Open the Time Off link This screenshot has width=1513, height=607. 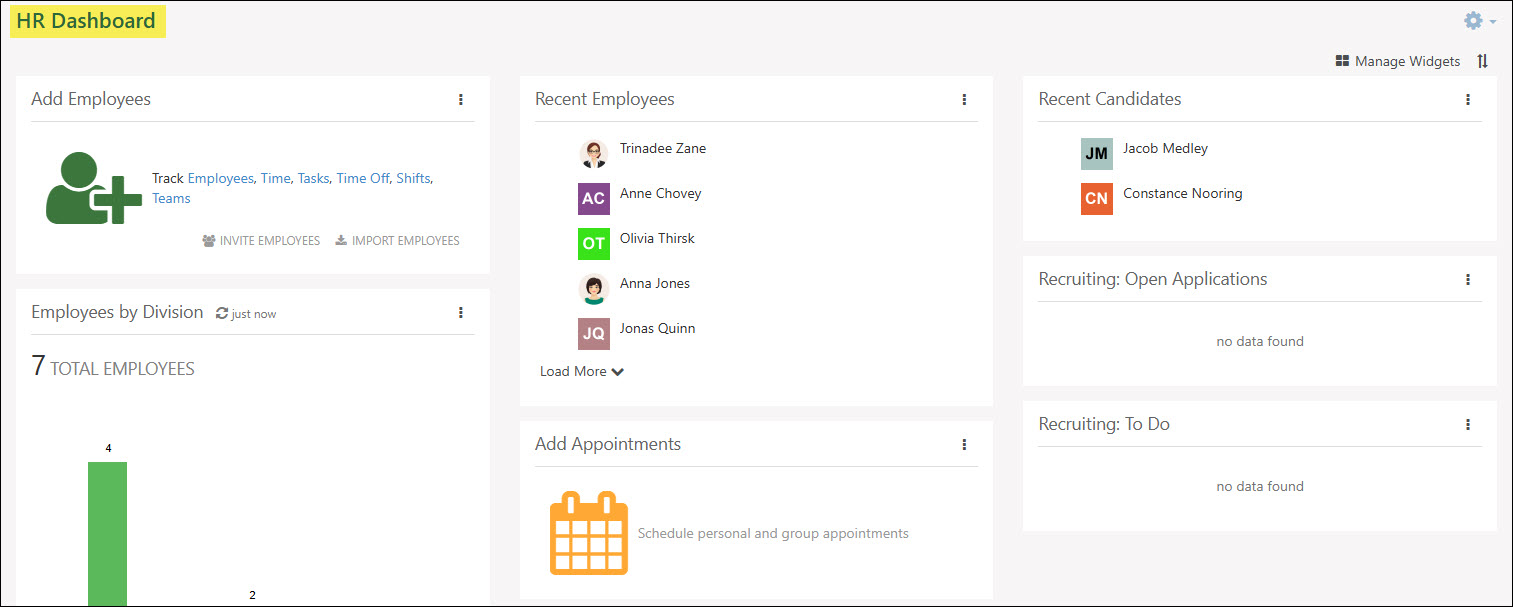pyautogui.click(x=363, y=177)
